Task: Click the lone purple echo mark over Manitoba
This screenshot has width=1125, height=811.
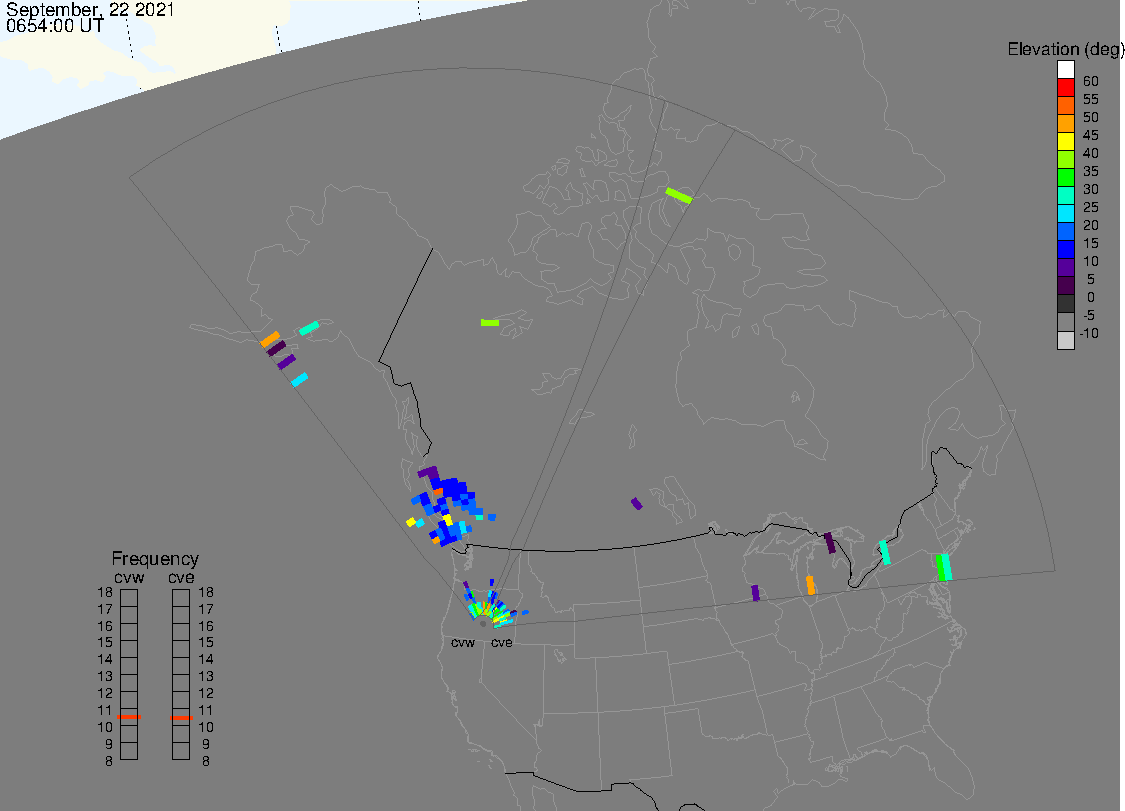Action: coord(636,504)
